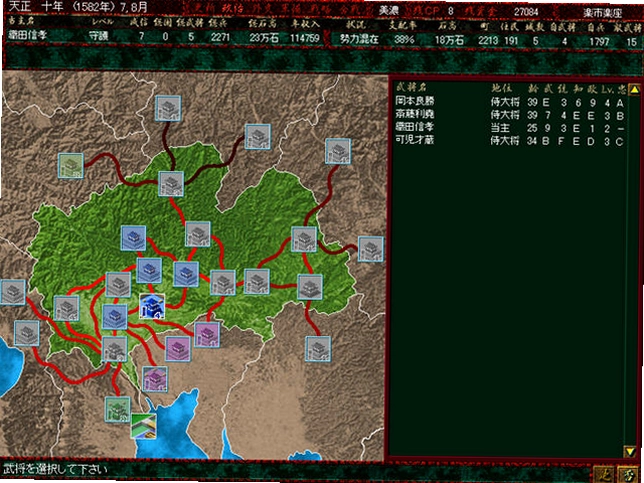
Task: Click the harbor town tile beside the bay
Action: tap(143, 426)
